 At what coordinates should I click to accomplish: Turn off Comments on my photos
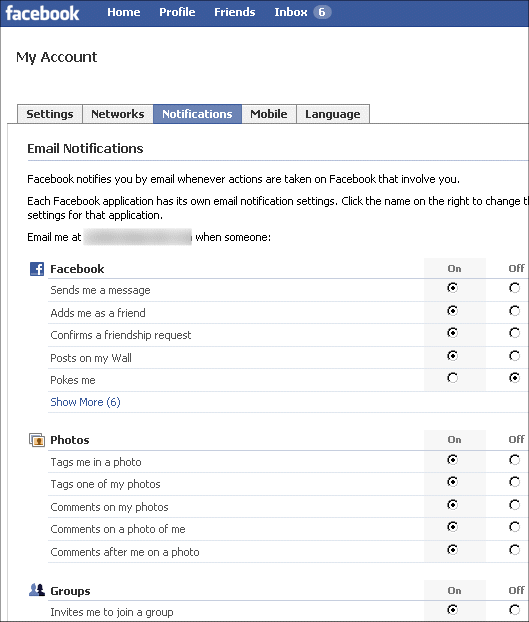click(x=514, y=505)
